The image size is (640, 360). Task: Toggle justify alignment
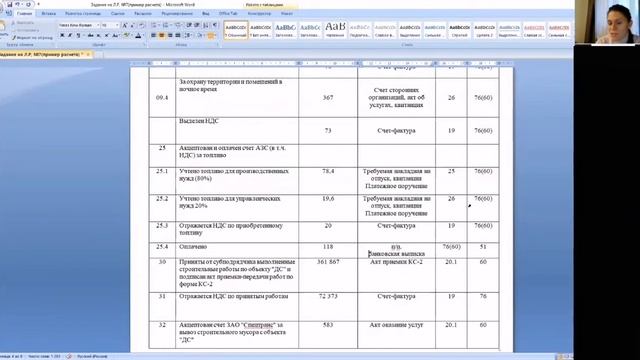pos(178,36)
